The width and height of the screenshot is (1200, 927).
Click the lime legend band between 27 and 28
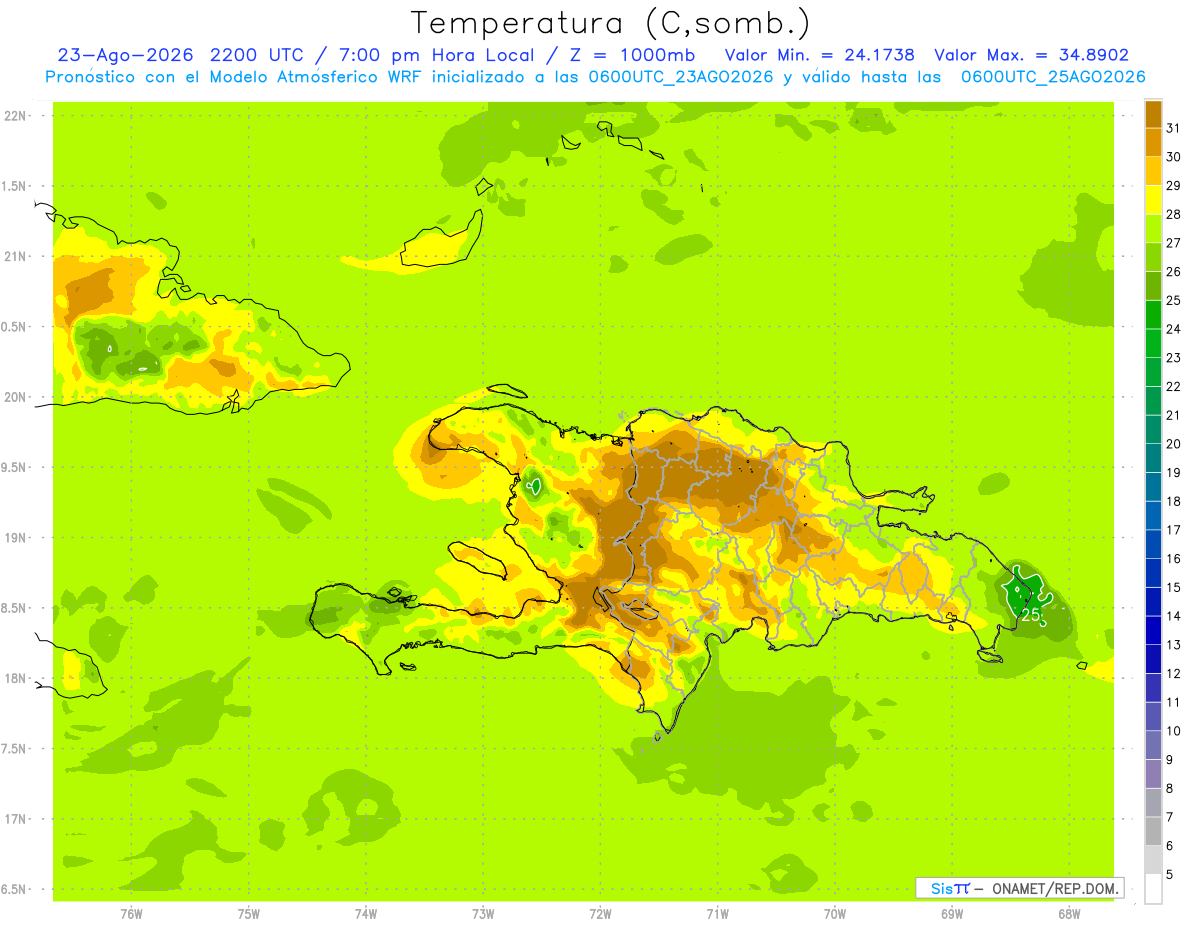tap(1153, 228)
